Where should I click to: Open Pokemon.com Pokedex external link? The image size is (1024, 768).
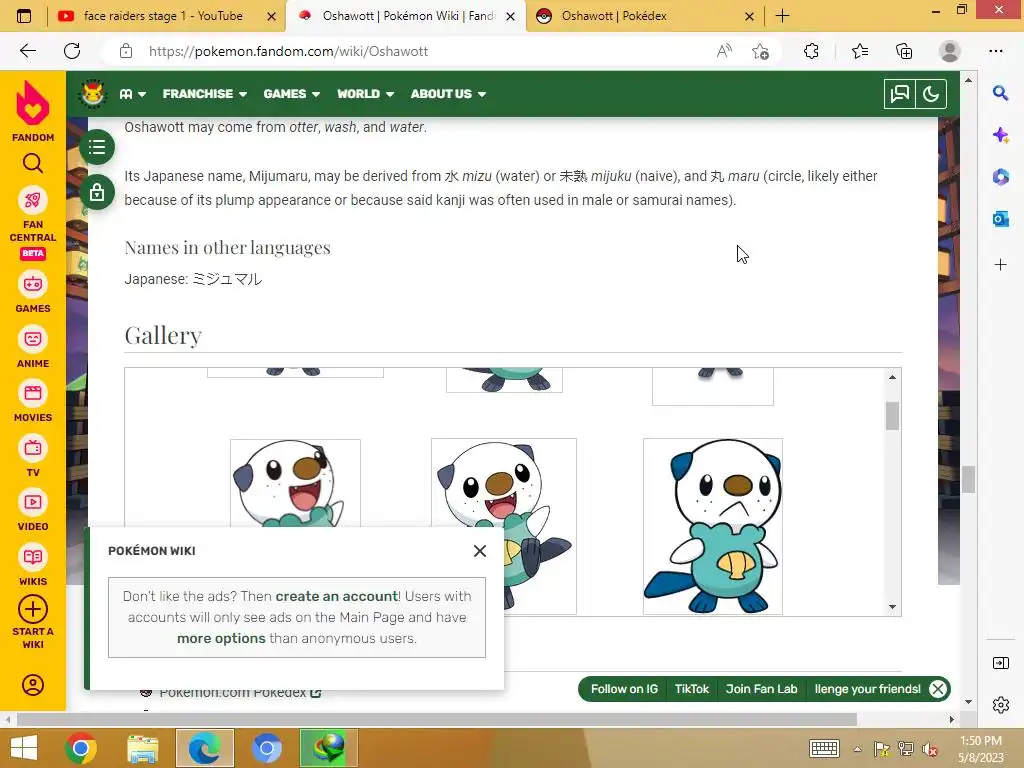coord(240,693)
